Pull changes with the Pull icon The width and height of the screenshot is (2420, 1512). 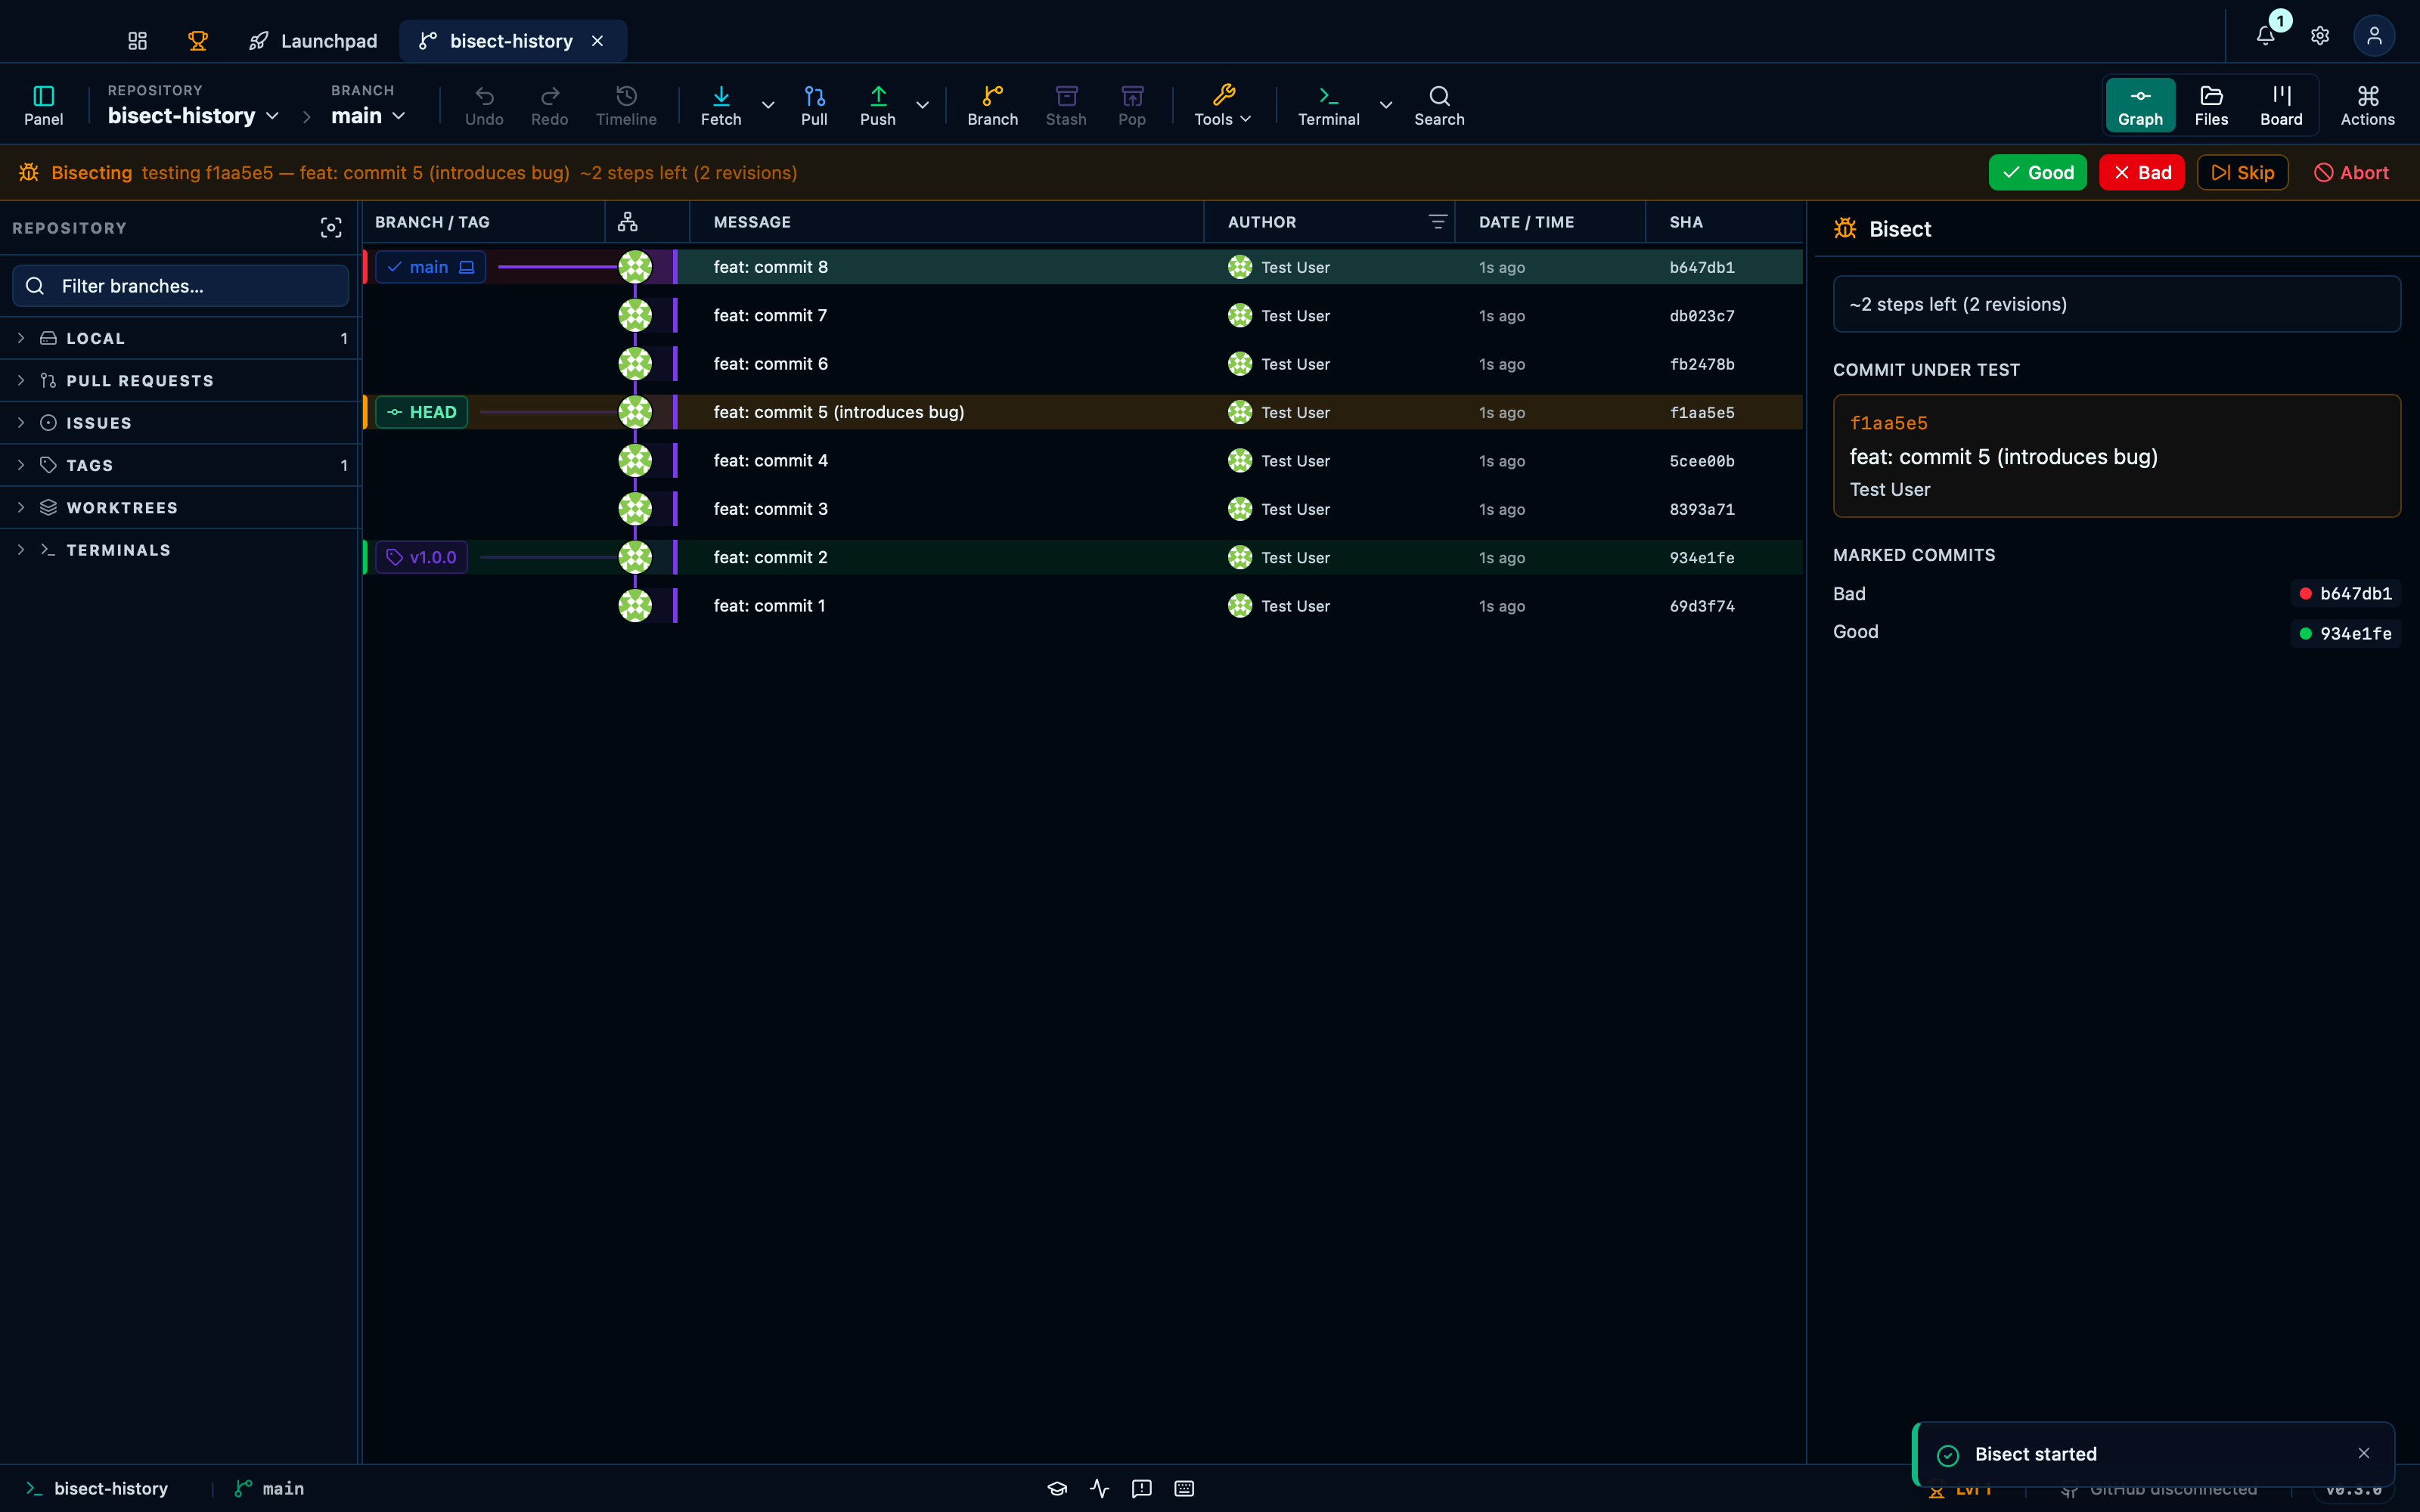tap(814, 105)
